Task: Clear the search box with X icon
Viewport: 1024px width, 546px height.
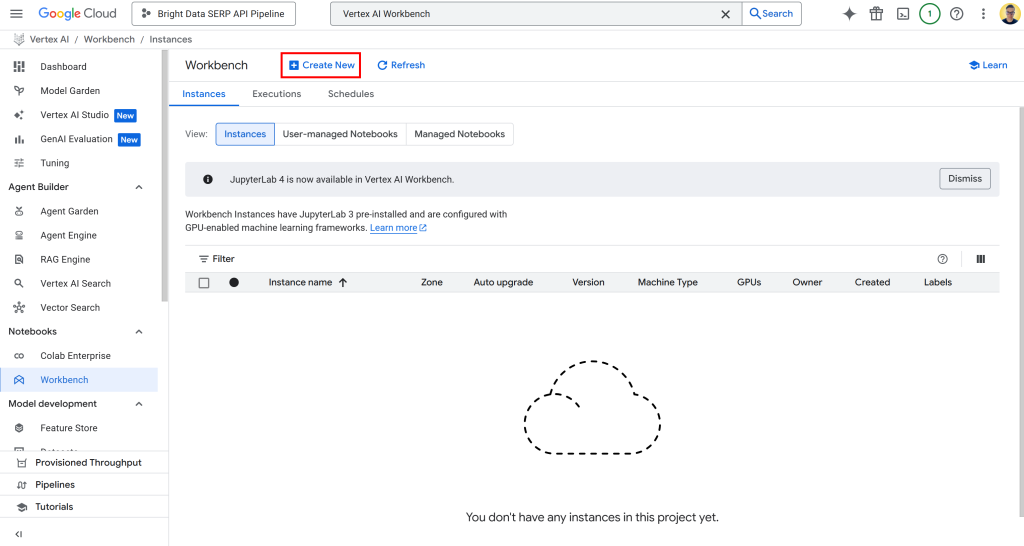Action: click(x=726, y=14)
